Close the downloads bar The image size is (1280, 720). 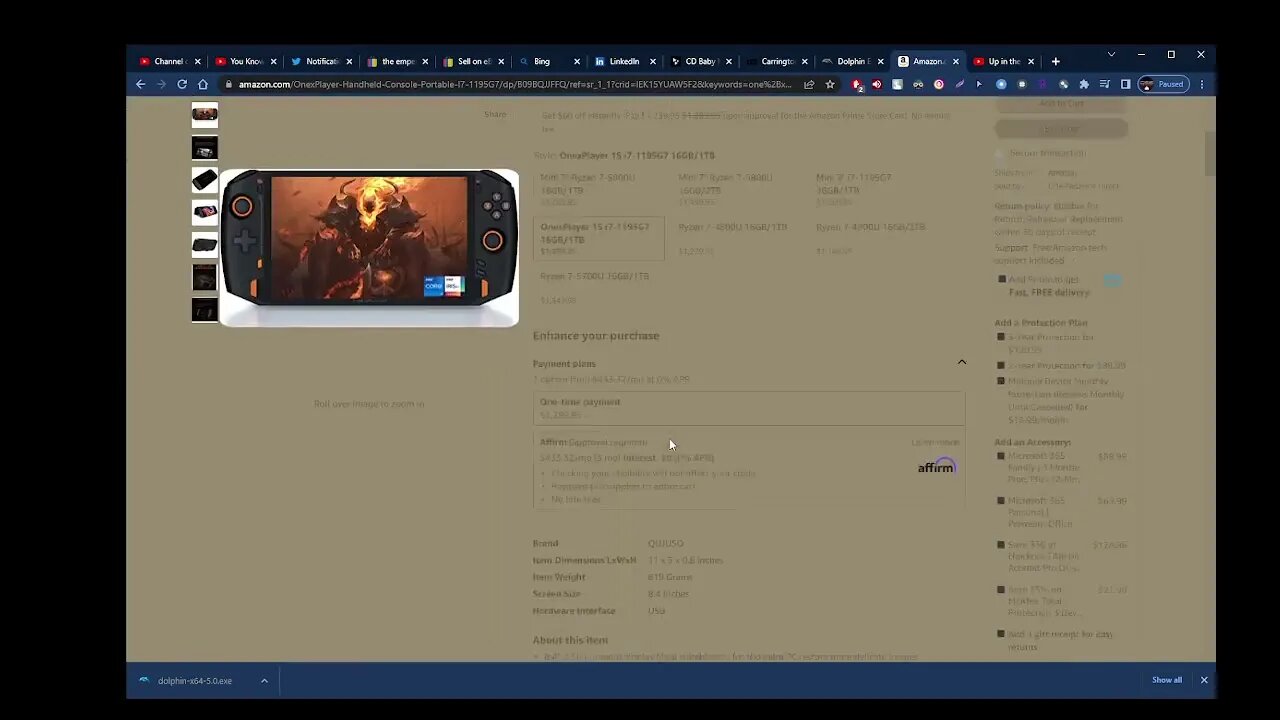pyautogui.click(x=1204, y=680)
